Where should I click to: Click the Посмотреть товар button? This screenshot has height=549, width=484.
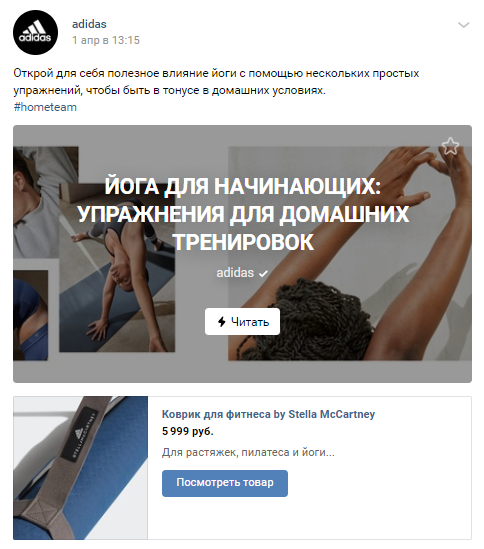point(225,483)
